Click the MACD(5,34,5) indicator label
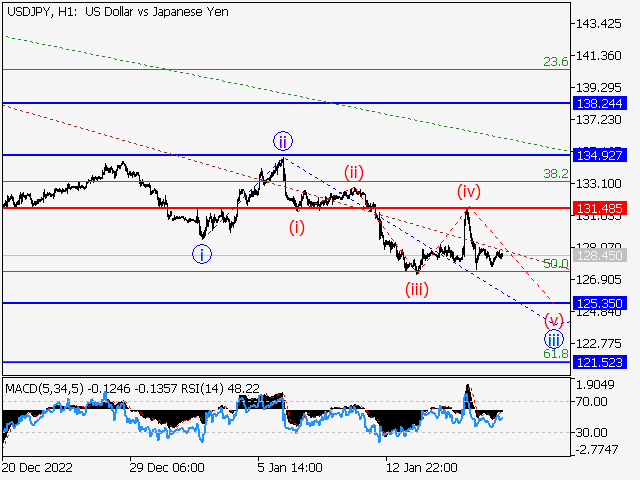This screenshot has height=480, width=640. [44, 388]
